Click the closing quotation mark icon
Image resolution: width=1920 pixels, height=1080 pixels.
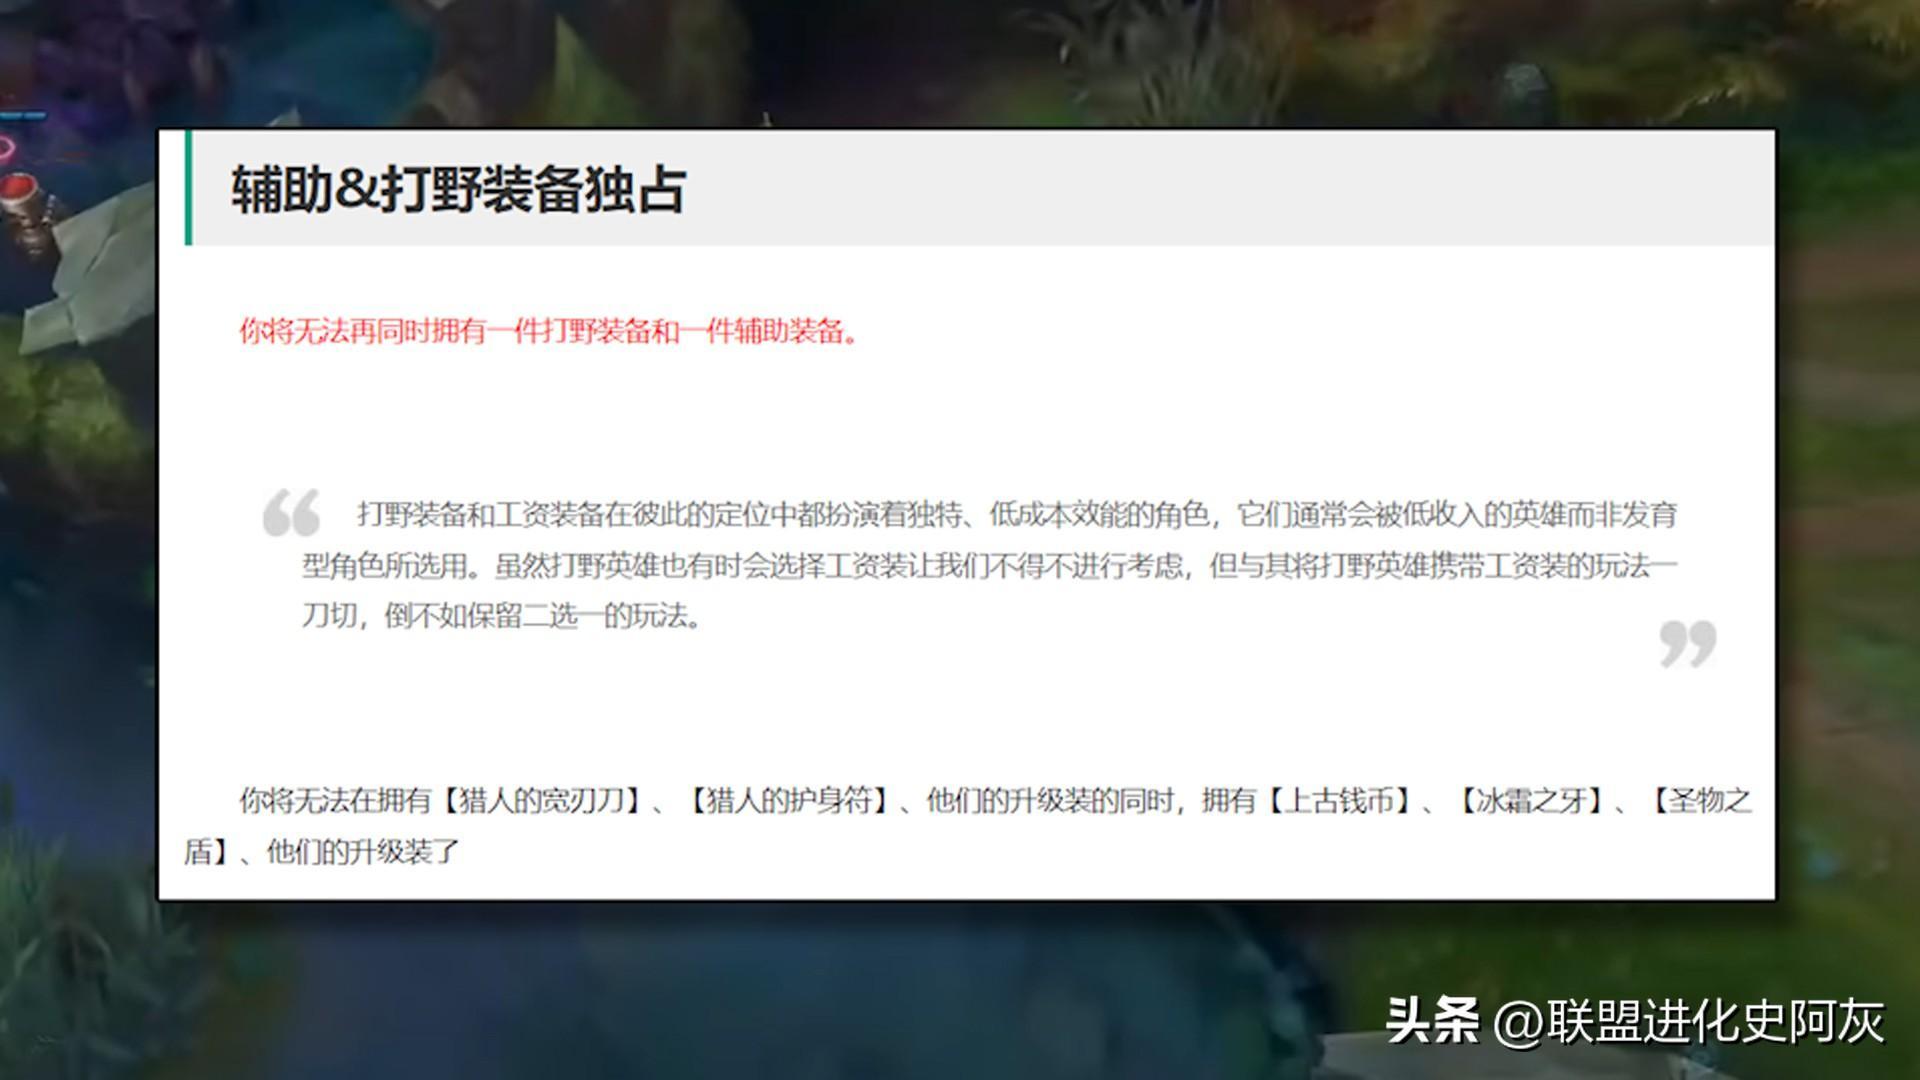pyautogui.click(x=1687, y=643)
